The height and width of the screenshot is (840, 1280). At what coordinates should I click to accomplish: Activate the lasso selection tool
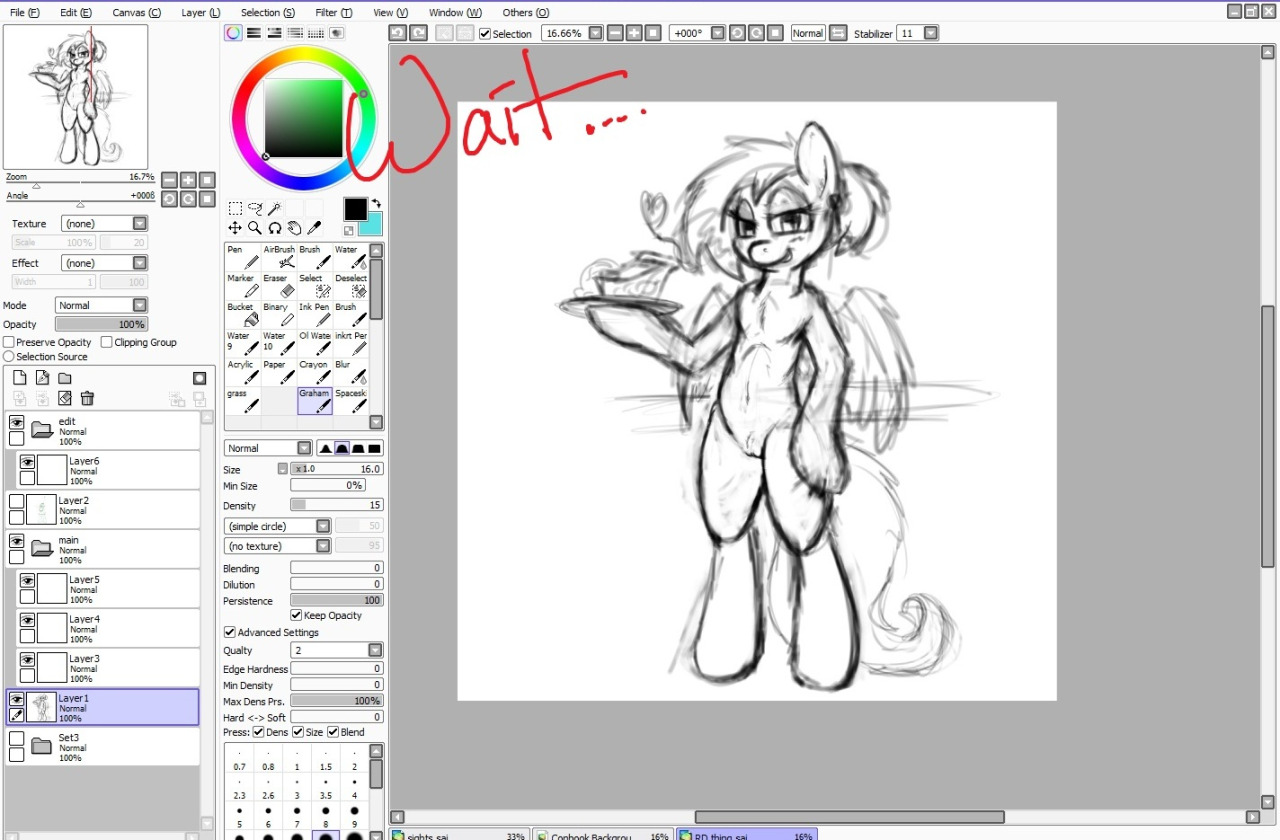pos(255,208)
